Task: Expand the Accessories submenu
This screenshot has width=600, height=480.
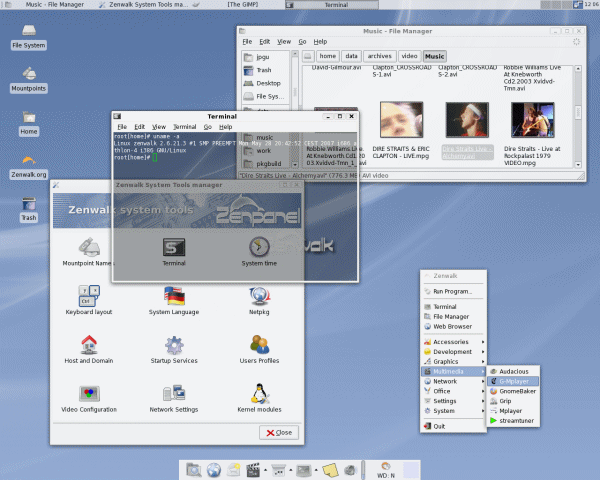Action: [452, 342]
